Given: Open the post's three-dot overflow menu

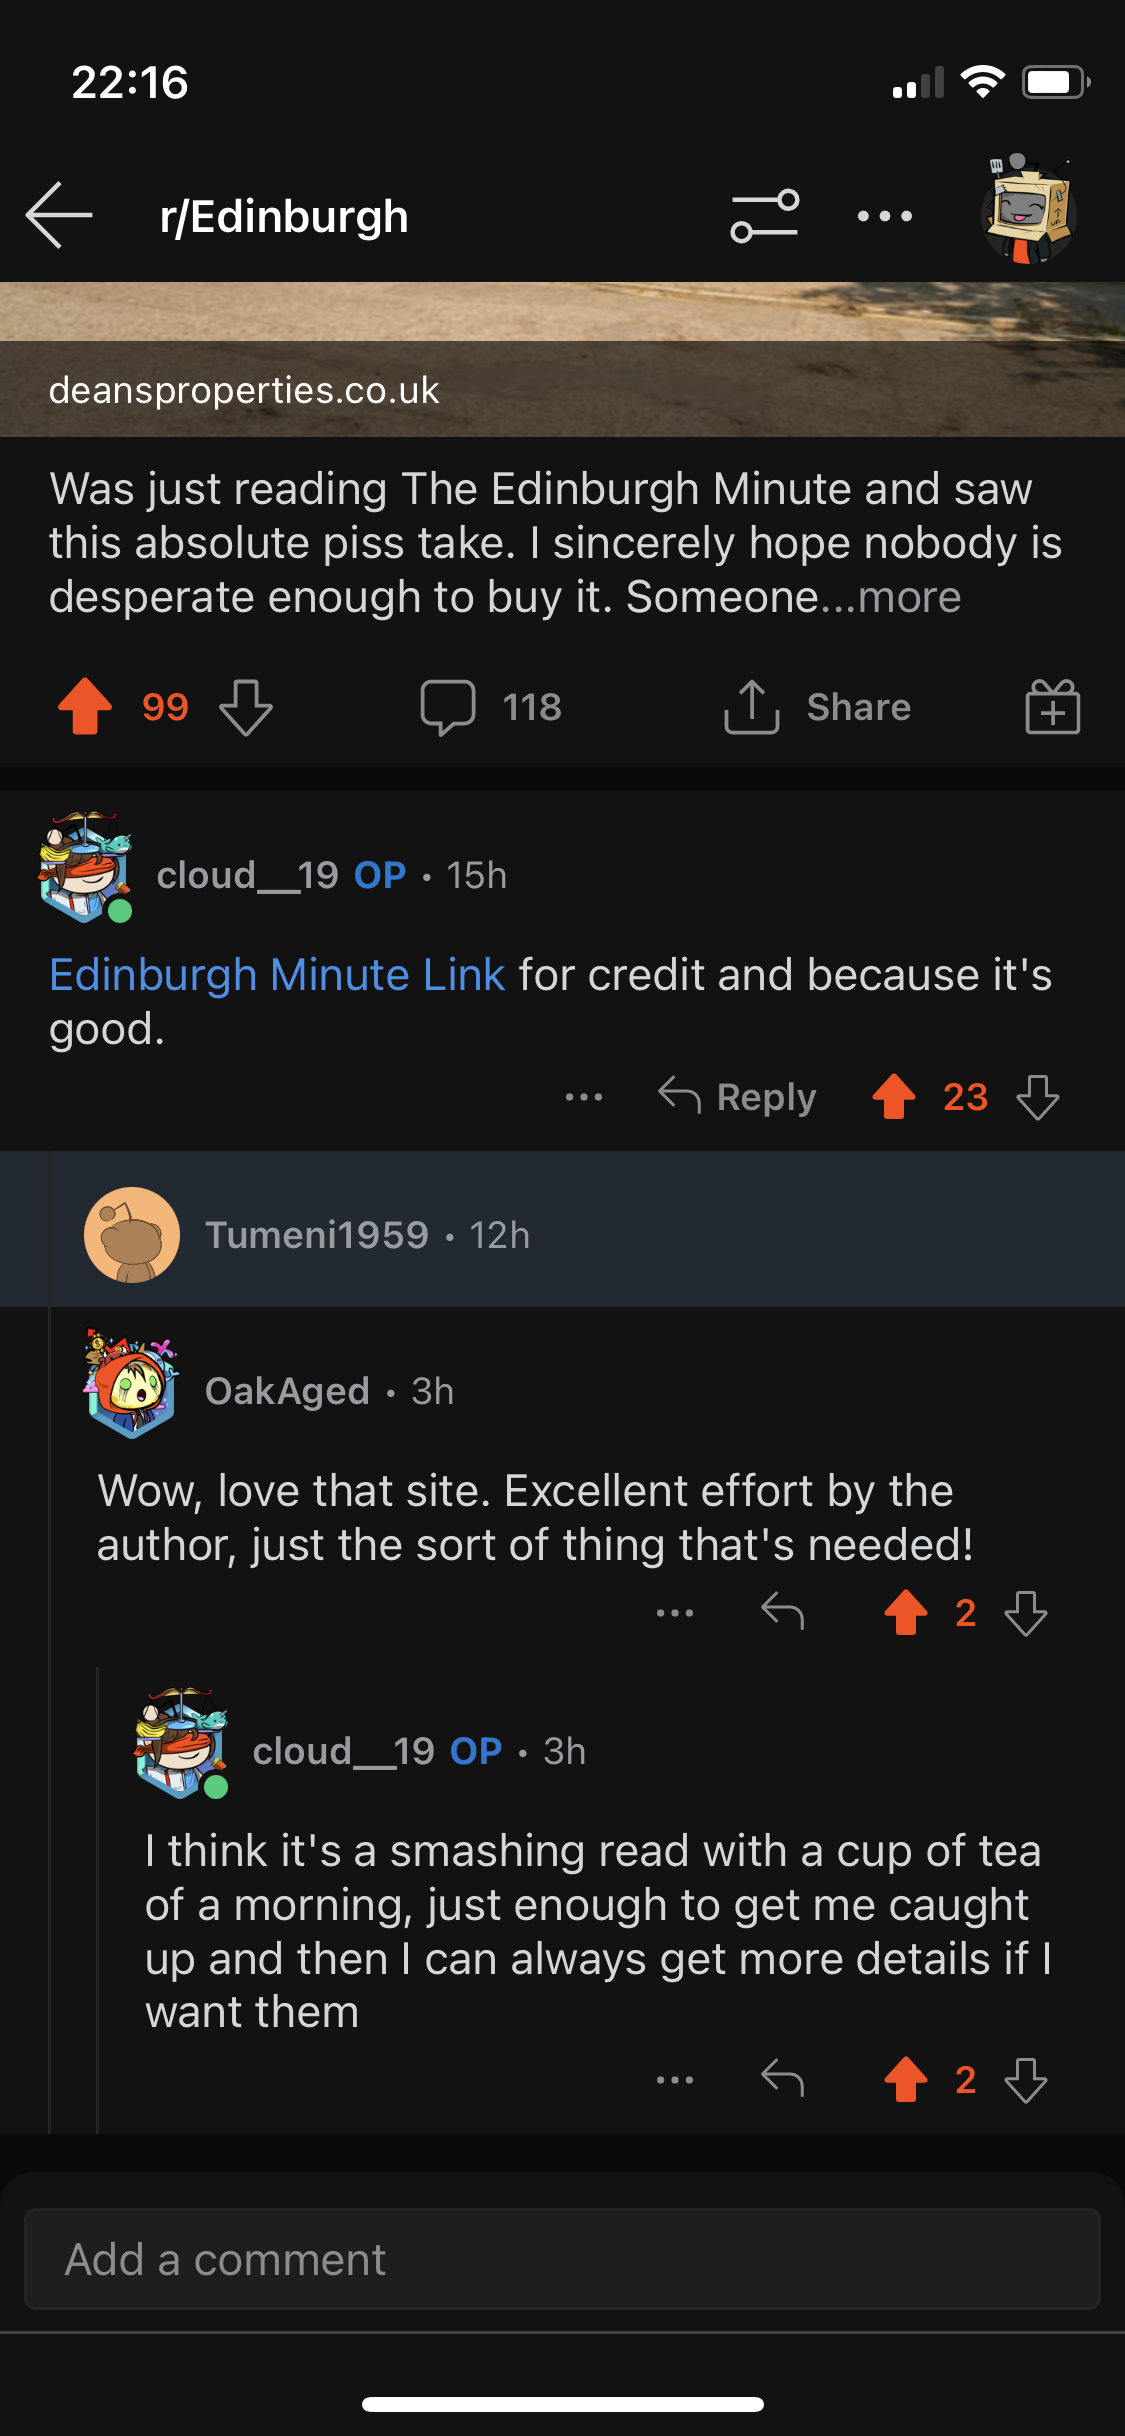Looking at the screenshot, I should pos(885,216).
